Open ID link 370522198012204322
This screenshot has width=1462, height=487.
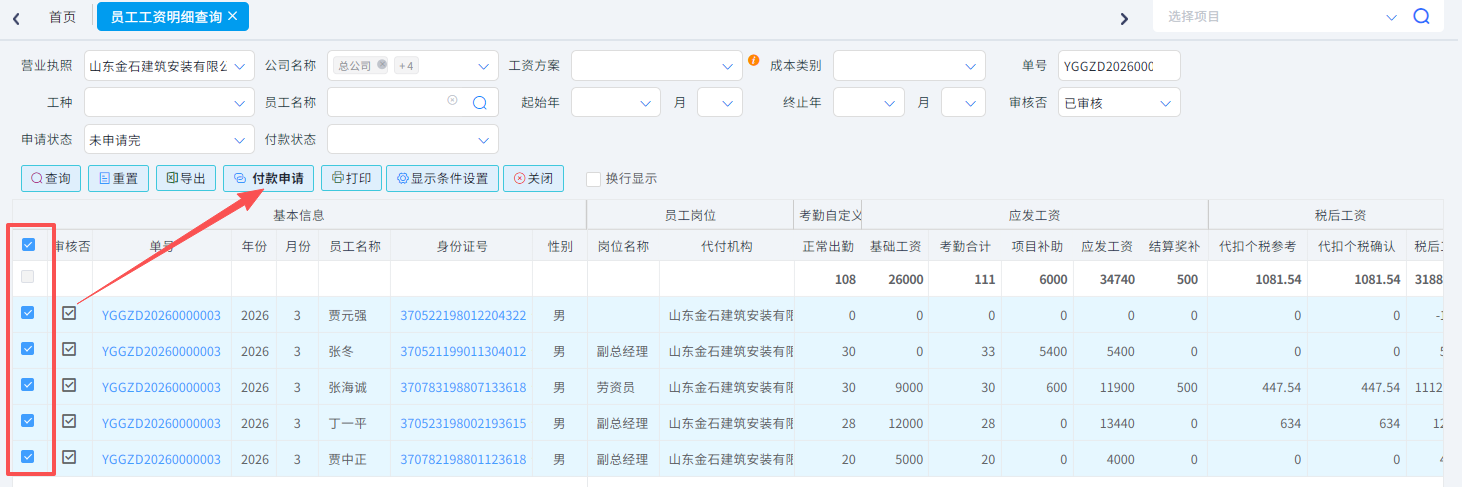pyautogui.click(x=463, y=315)
